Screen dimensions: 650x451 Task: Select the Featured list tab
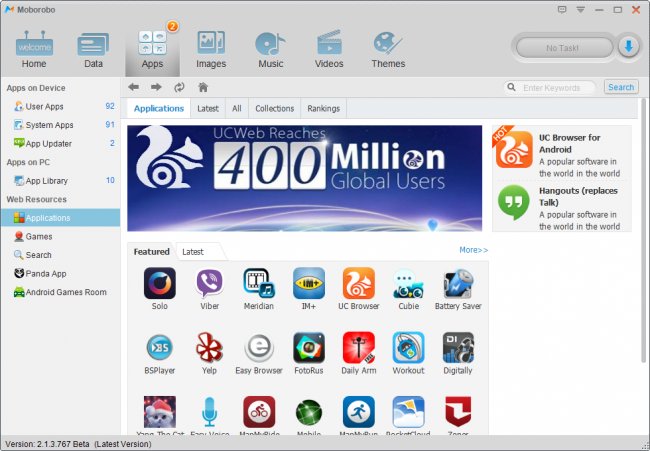(151, 252)
